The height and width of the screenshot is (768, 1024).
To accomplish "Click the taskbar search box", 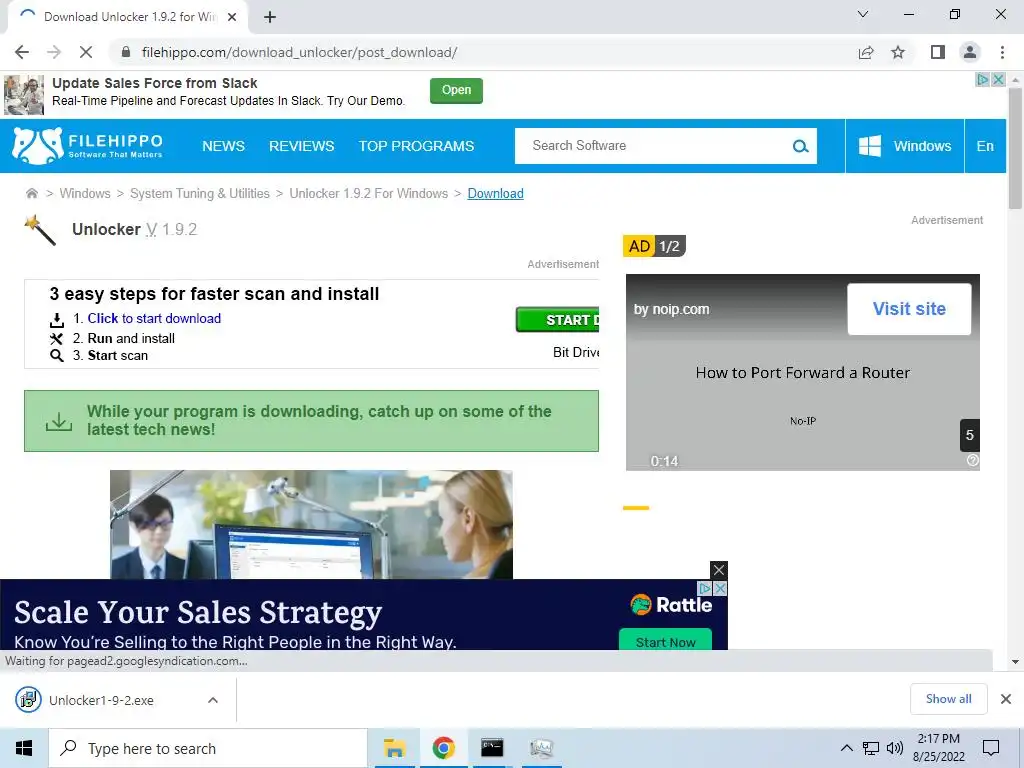I will [x=208, y=748].
